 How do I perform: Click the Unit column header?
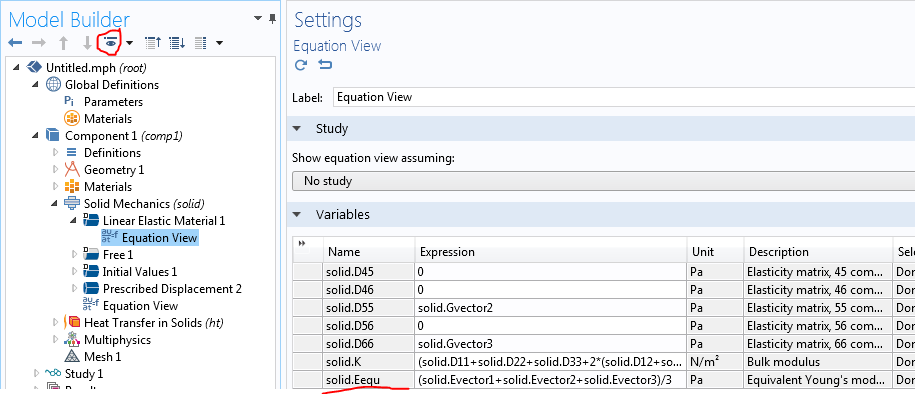715,252
